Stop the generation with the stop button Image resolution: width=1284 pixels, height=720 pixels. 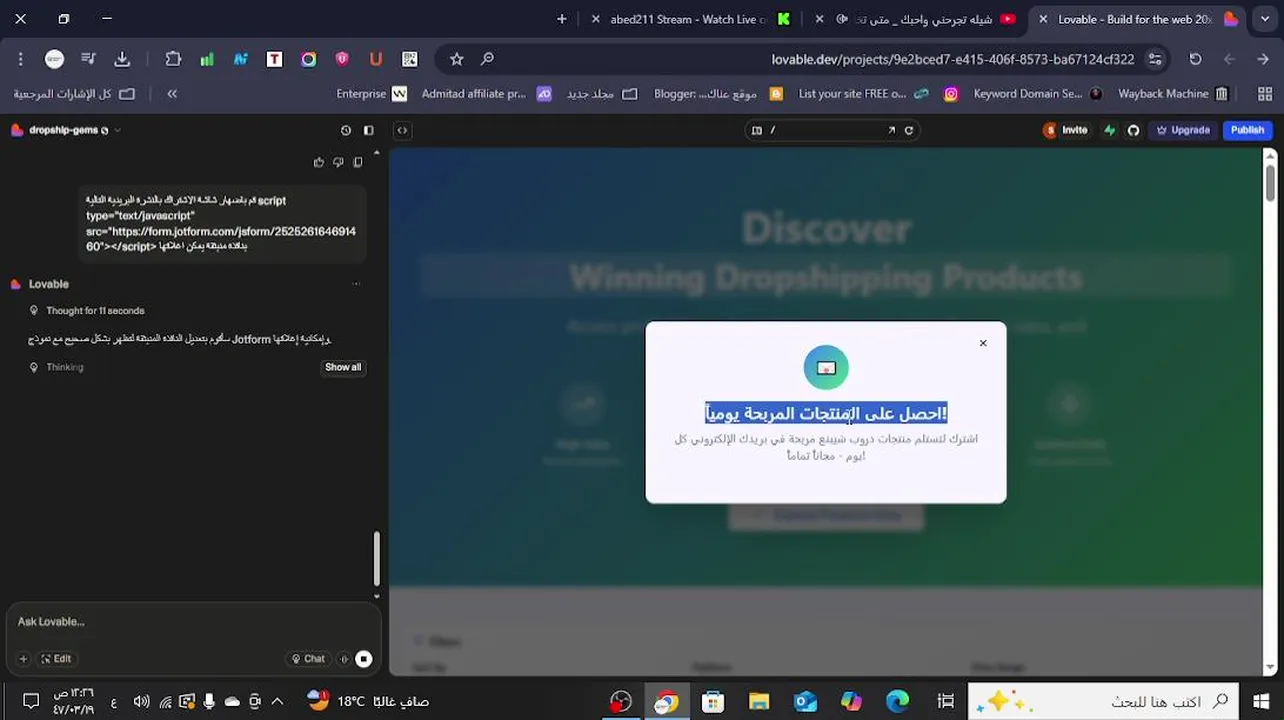(x=364, y=659)
